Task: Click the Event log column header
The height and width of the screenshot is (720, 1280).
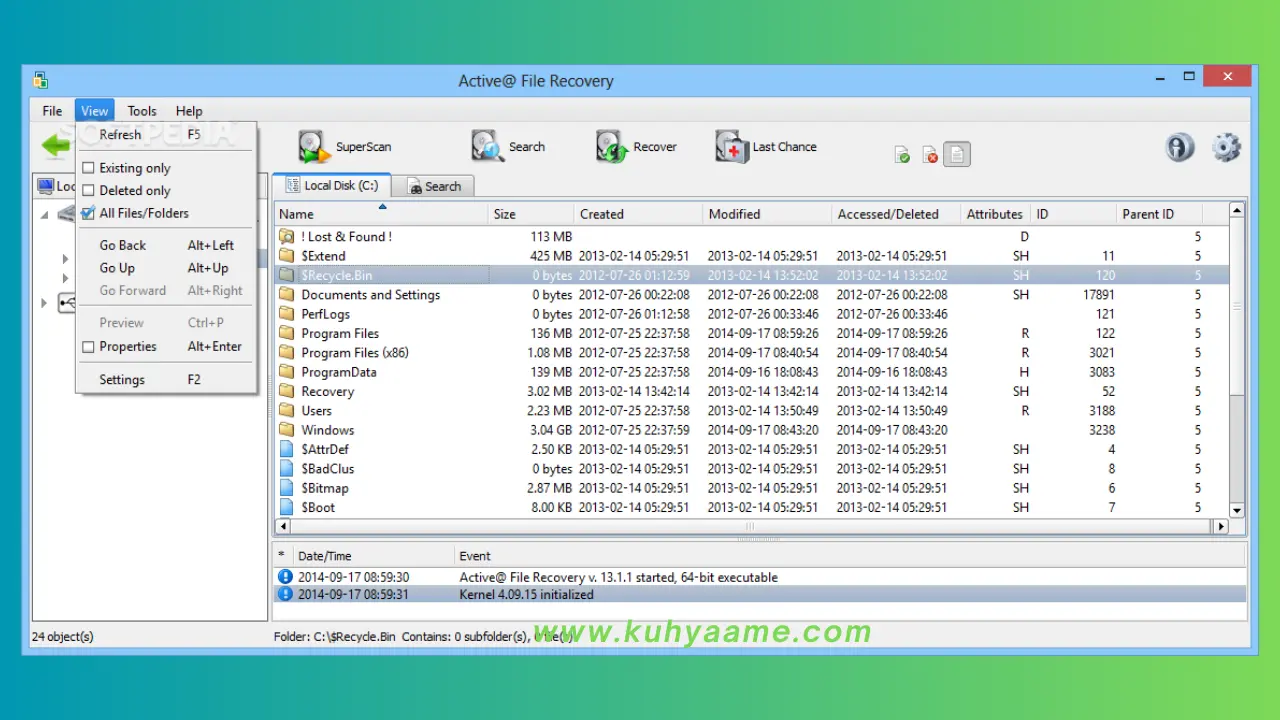Action: [850, 556]
